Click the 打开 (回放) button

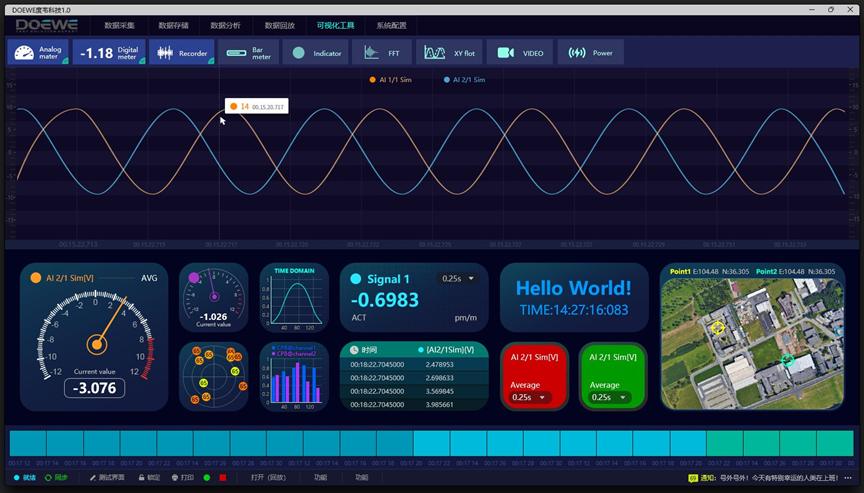coord(268,478)
